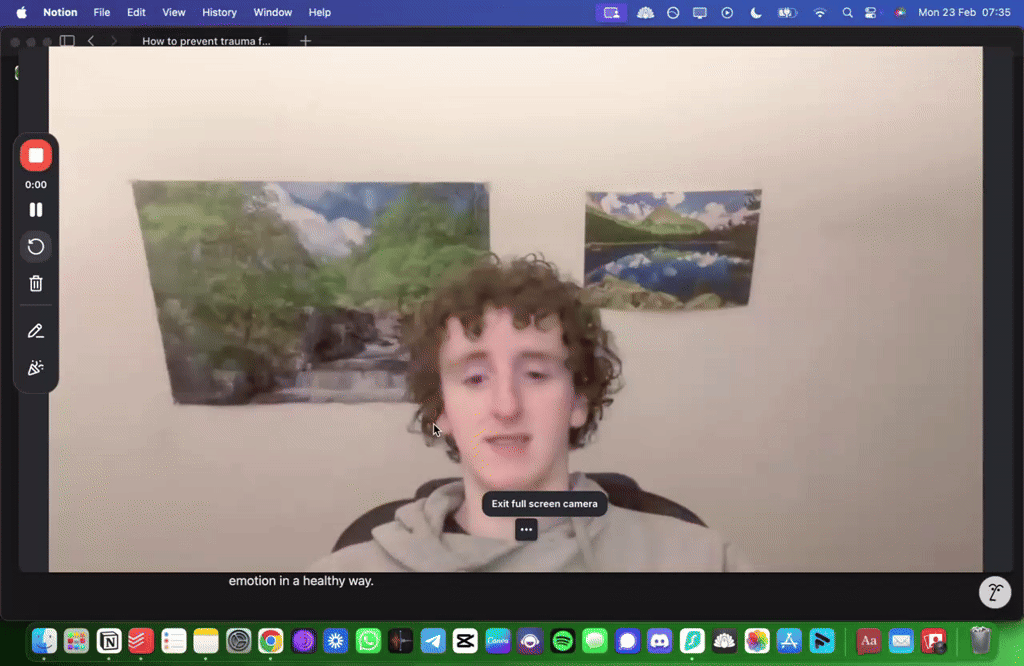Open a new tab with plus button

pos(306,40)
